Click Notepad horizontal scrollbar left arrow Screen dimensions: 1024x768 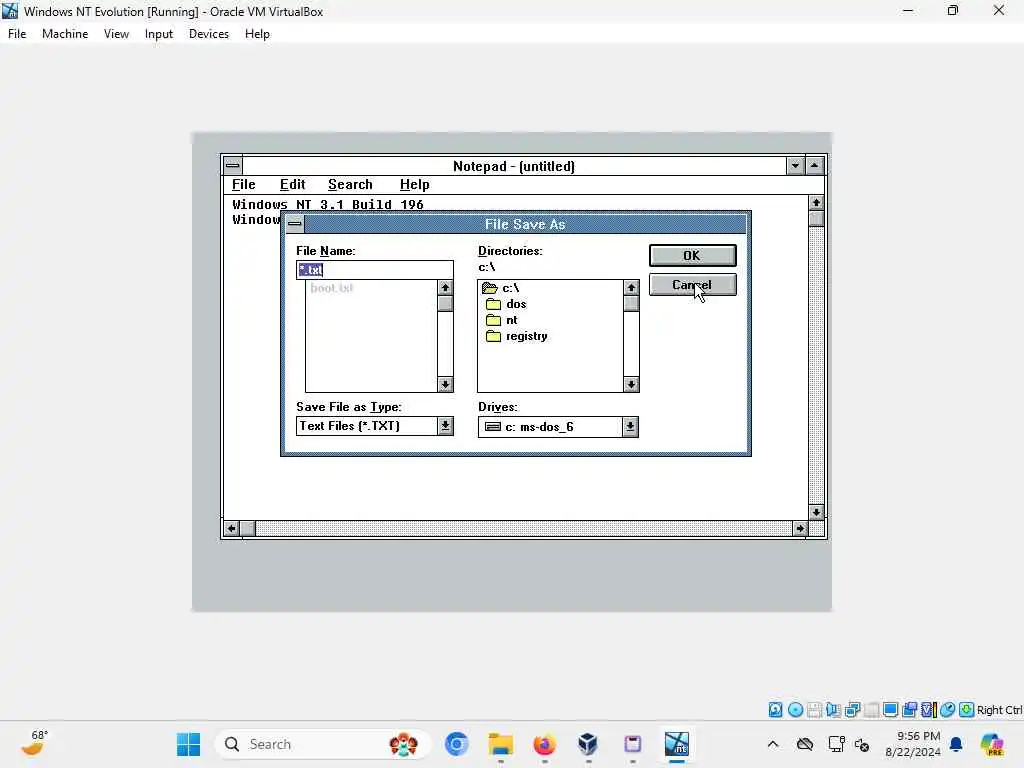click(x=231, y=528)
